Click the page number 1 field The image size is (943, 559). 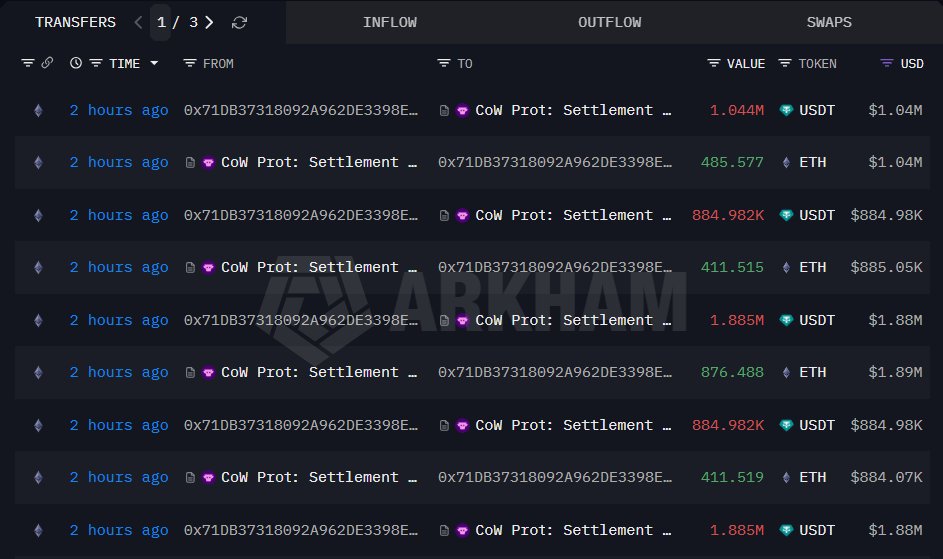(161, 22)
